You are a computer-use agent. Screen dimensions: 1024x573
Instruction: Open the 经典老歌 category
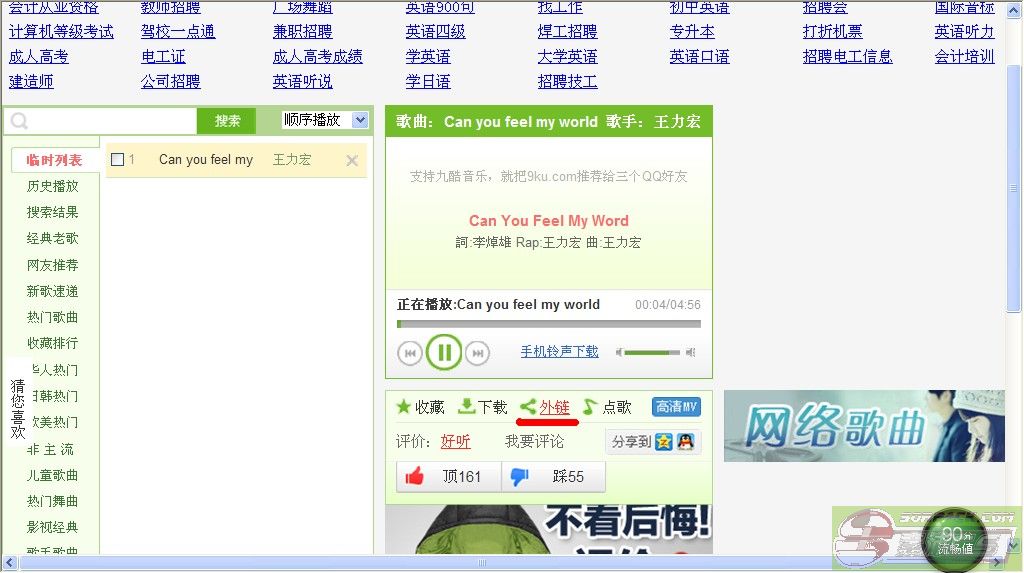[x=52, y=238]
